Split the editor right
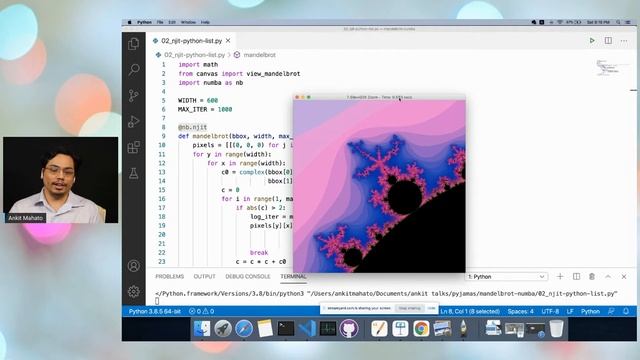Viewport: 640px width, 360px height. tap(608, 40)
